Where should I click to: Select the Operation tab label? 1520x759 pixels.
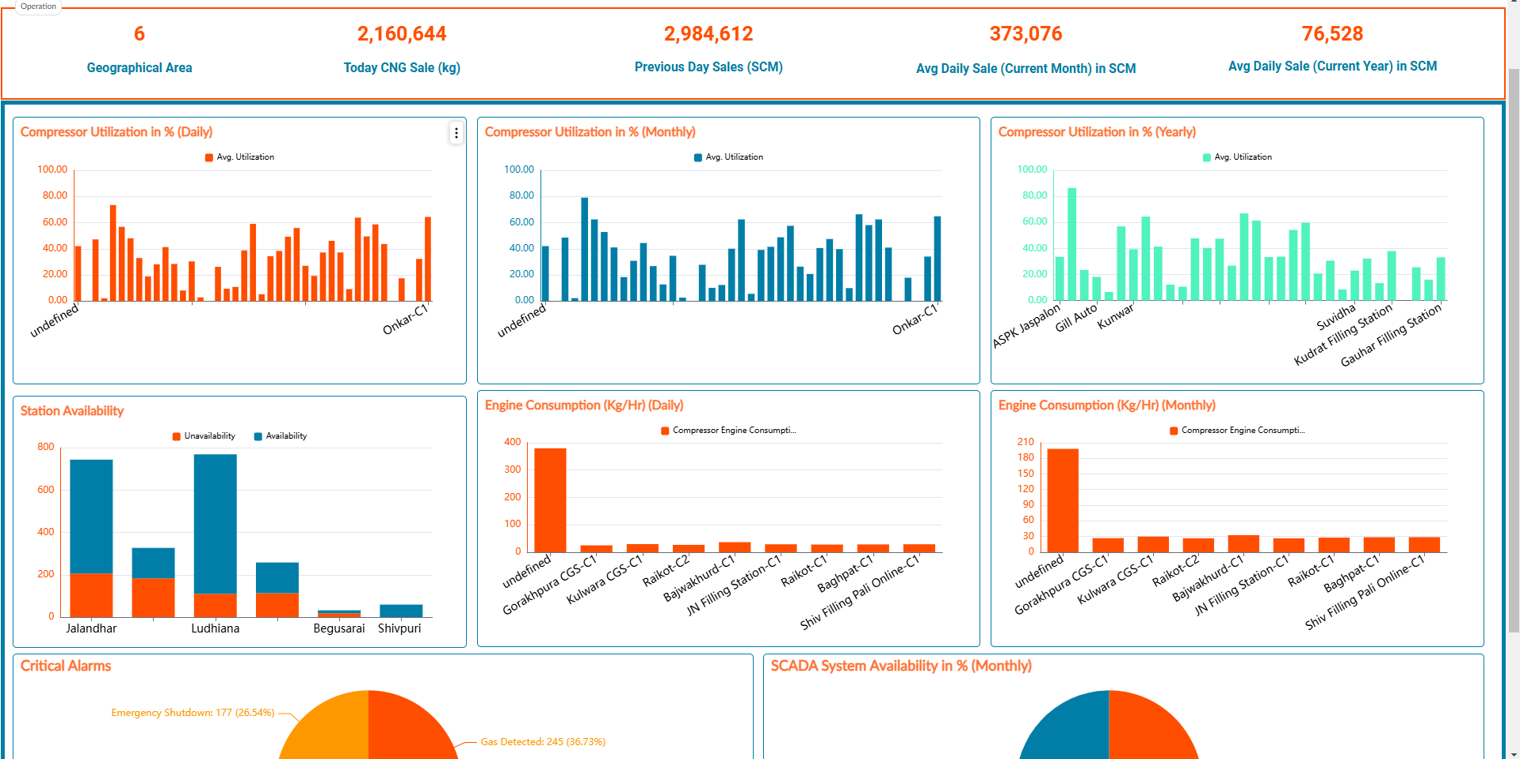[x=39, y=6]
